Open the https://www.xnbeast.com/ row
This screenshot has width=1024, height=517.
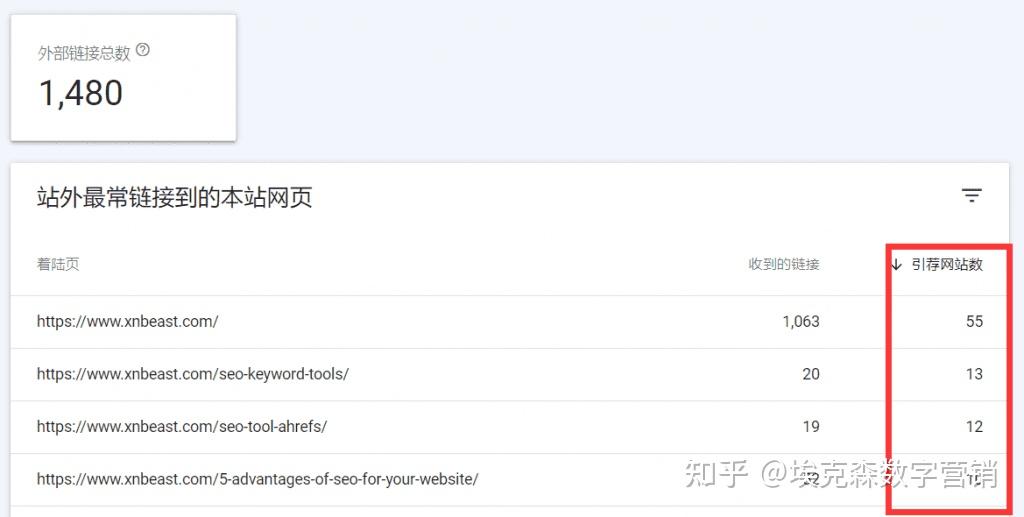pos(508,321)
